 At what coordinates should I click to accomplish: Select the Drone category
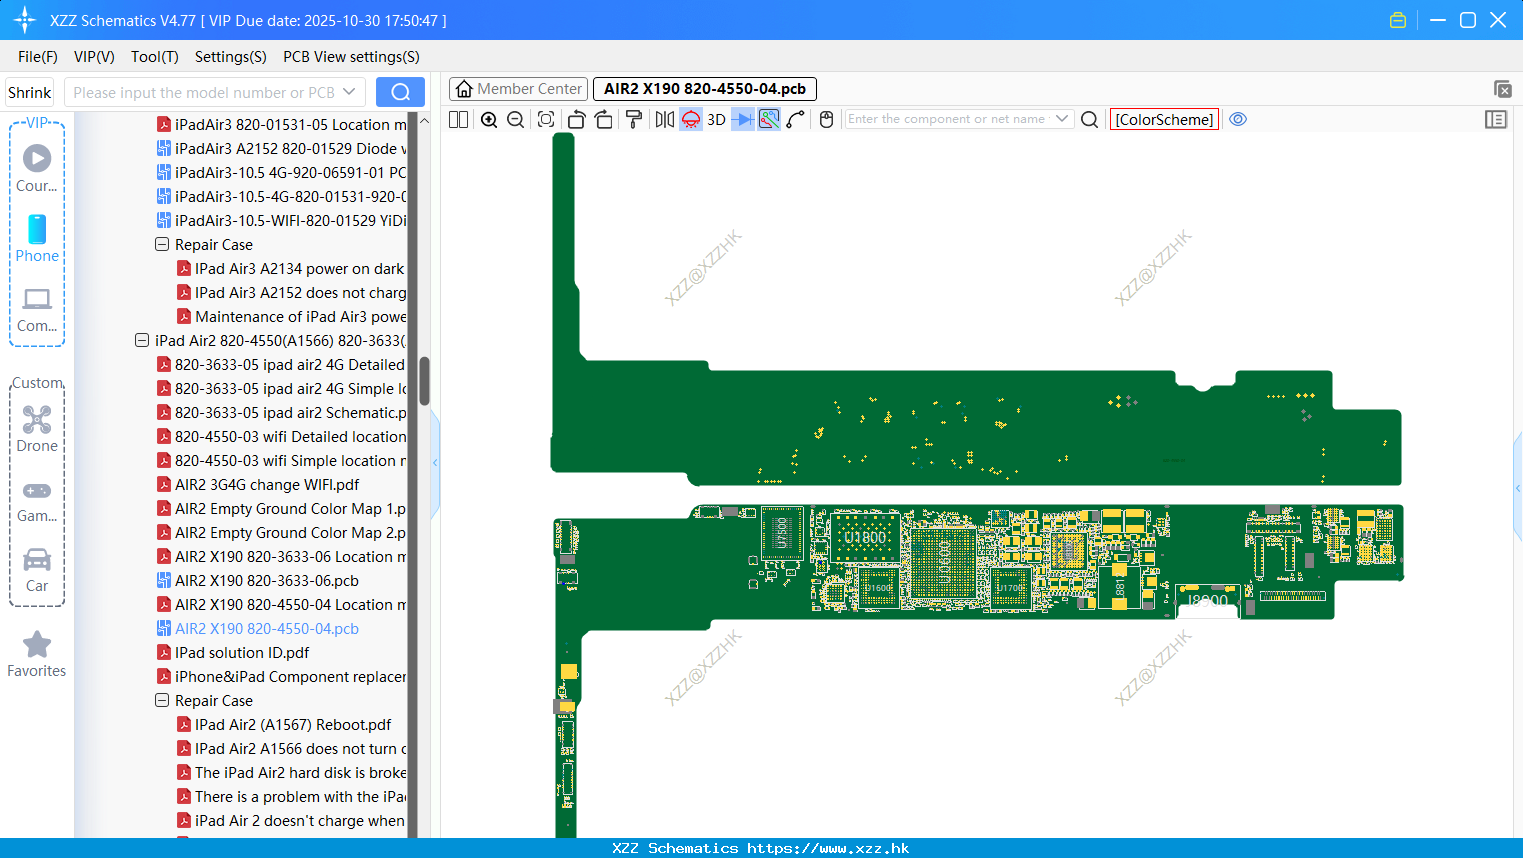[37, 428]
